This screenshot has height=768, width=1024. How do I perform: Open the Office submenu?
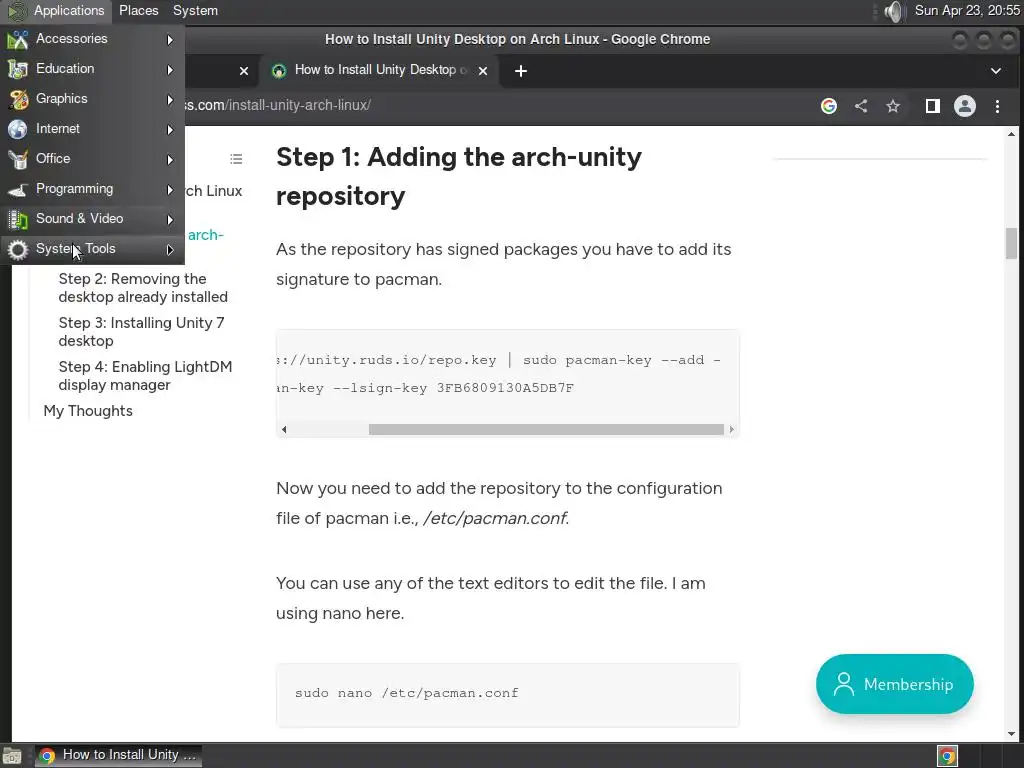(x=92, y=159)
